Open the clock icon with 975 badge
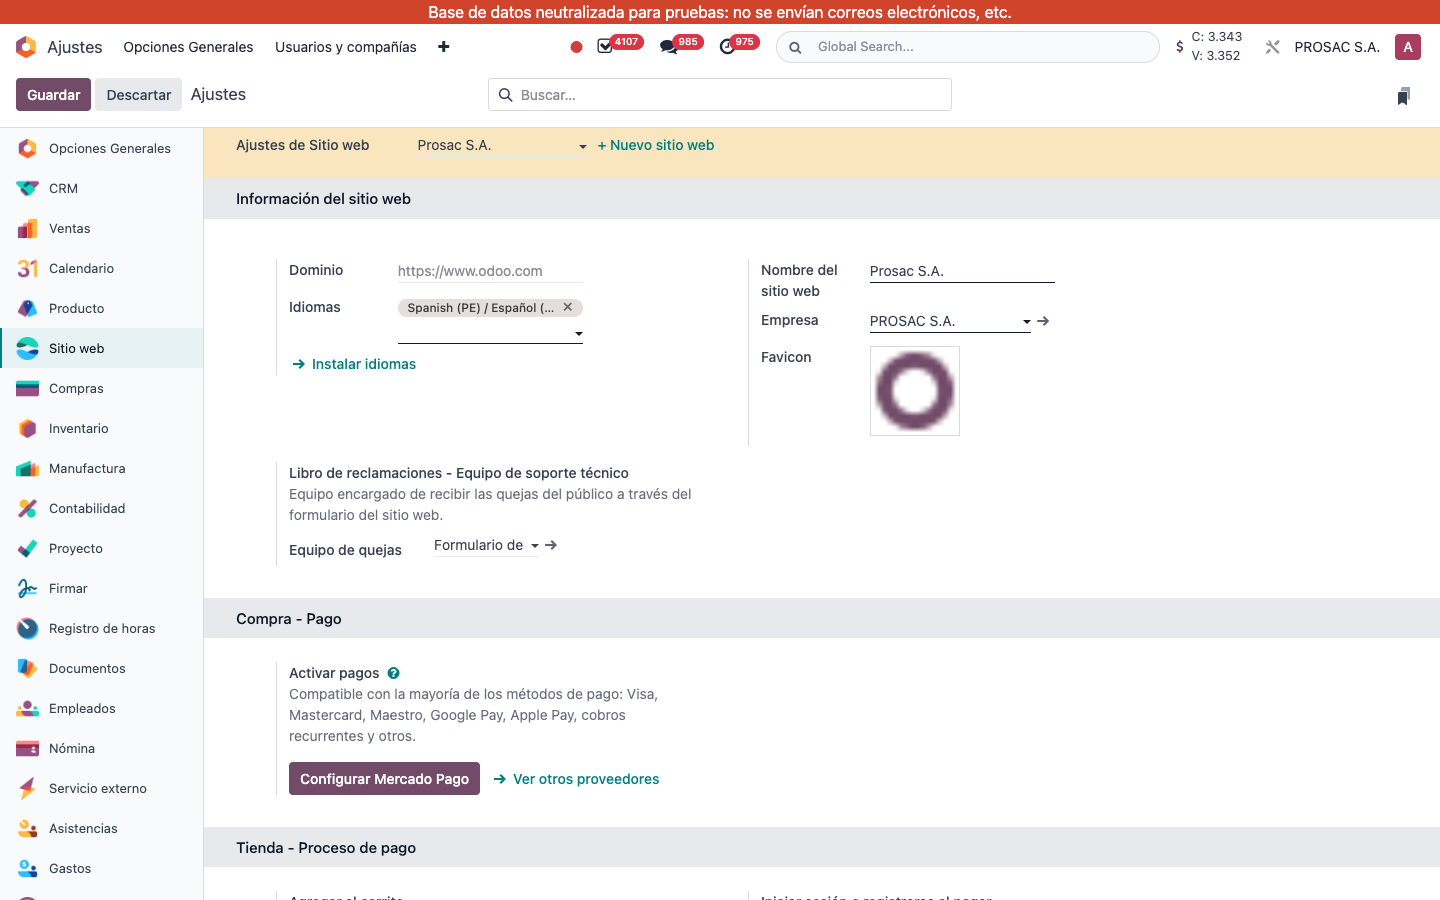 (x=727, y=47)
